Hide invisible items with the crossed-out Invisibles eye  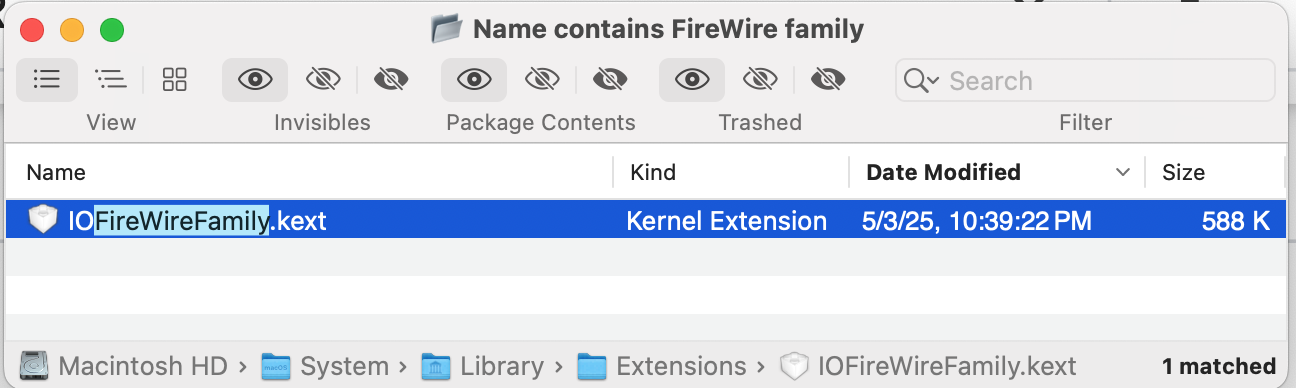[x=323, y=80]
